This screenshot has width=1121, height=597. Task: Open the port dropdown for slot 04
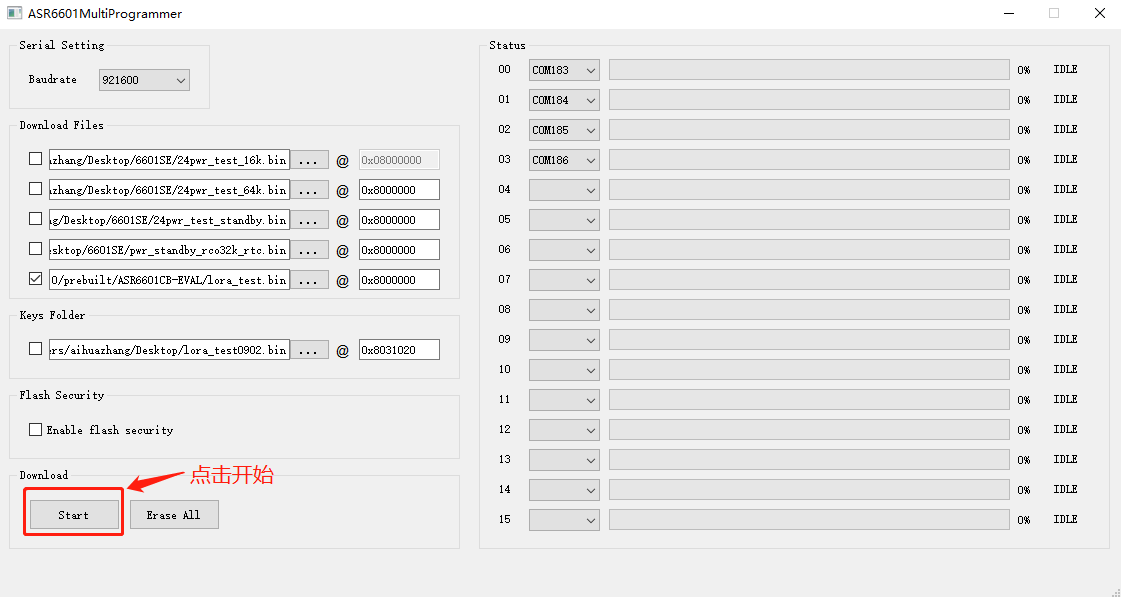(564, 190)
